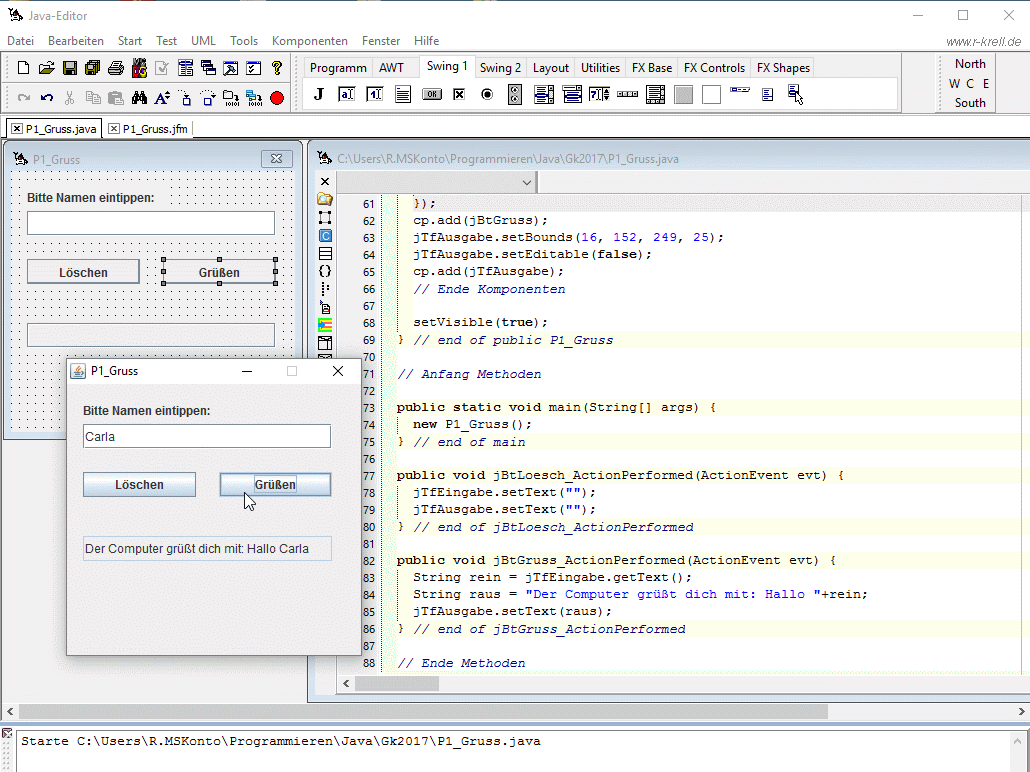Open the UML menu

point(203,41)
